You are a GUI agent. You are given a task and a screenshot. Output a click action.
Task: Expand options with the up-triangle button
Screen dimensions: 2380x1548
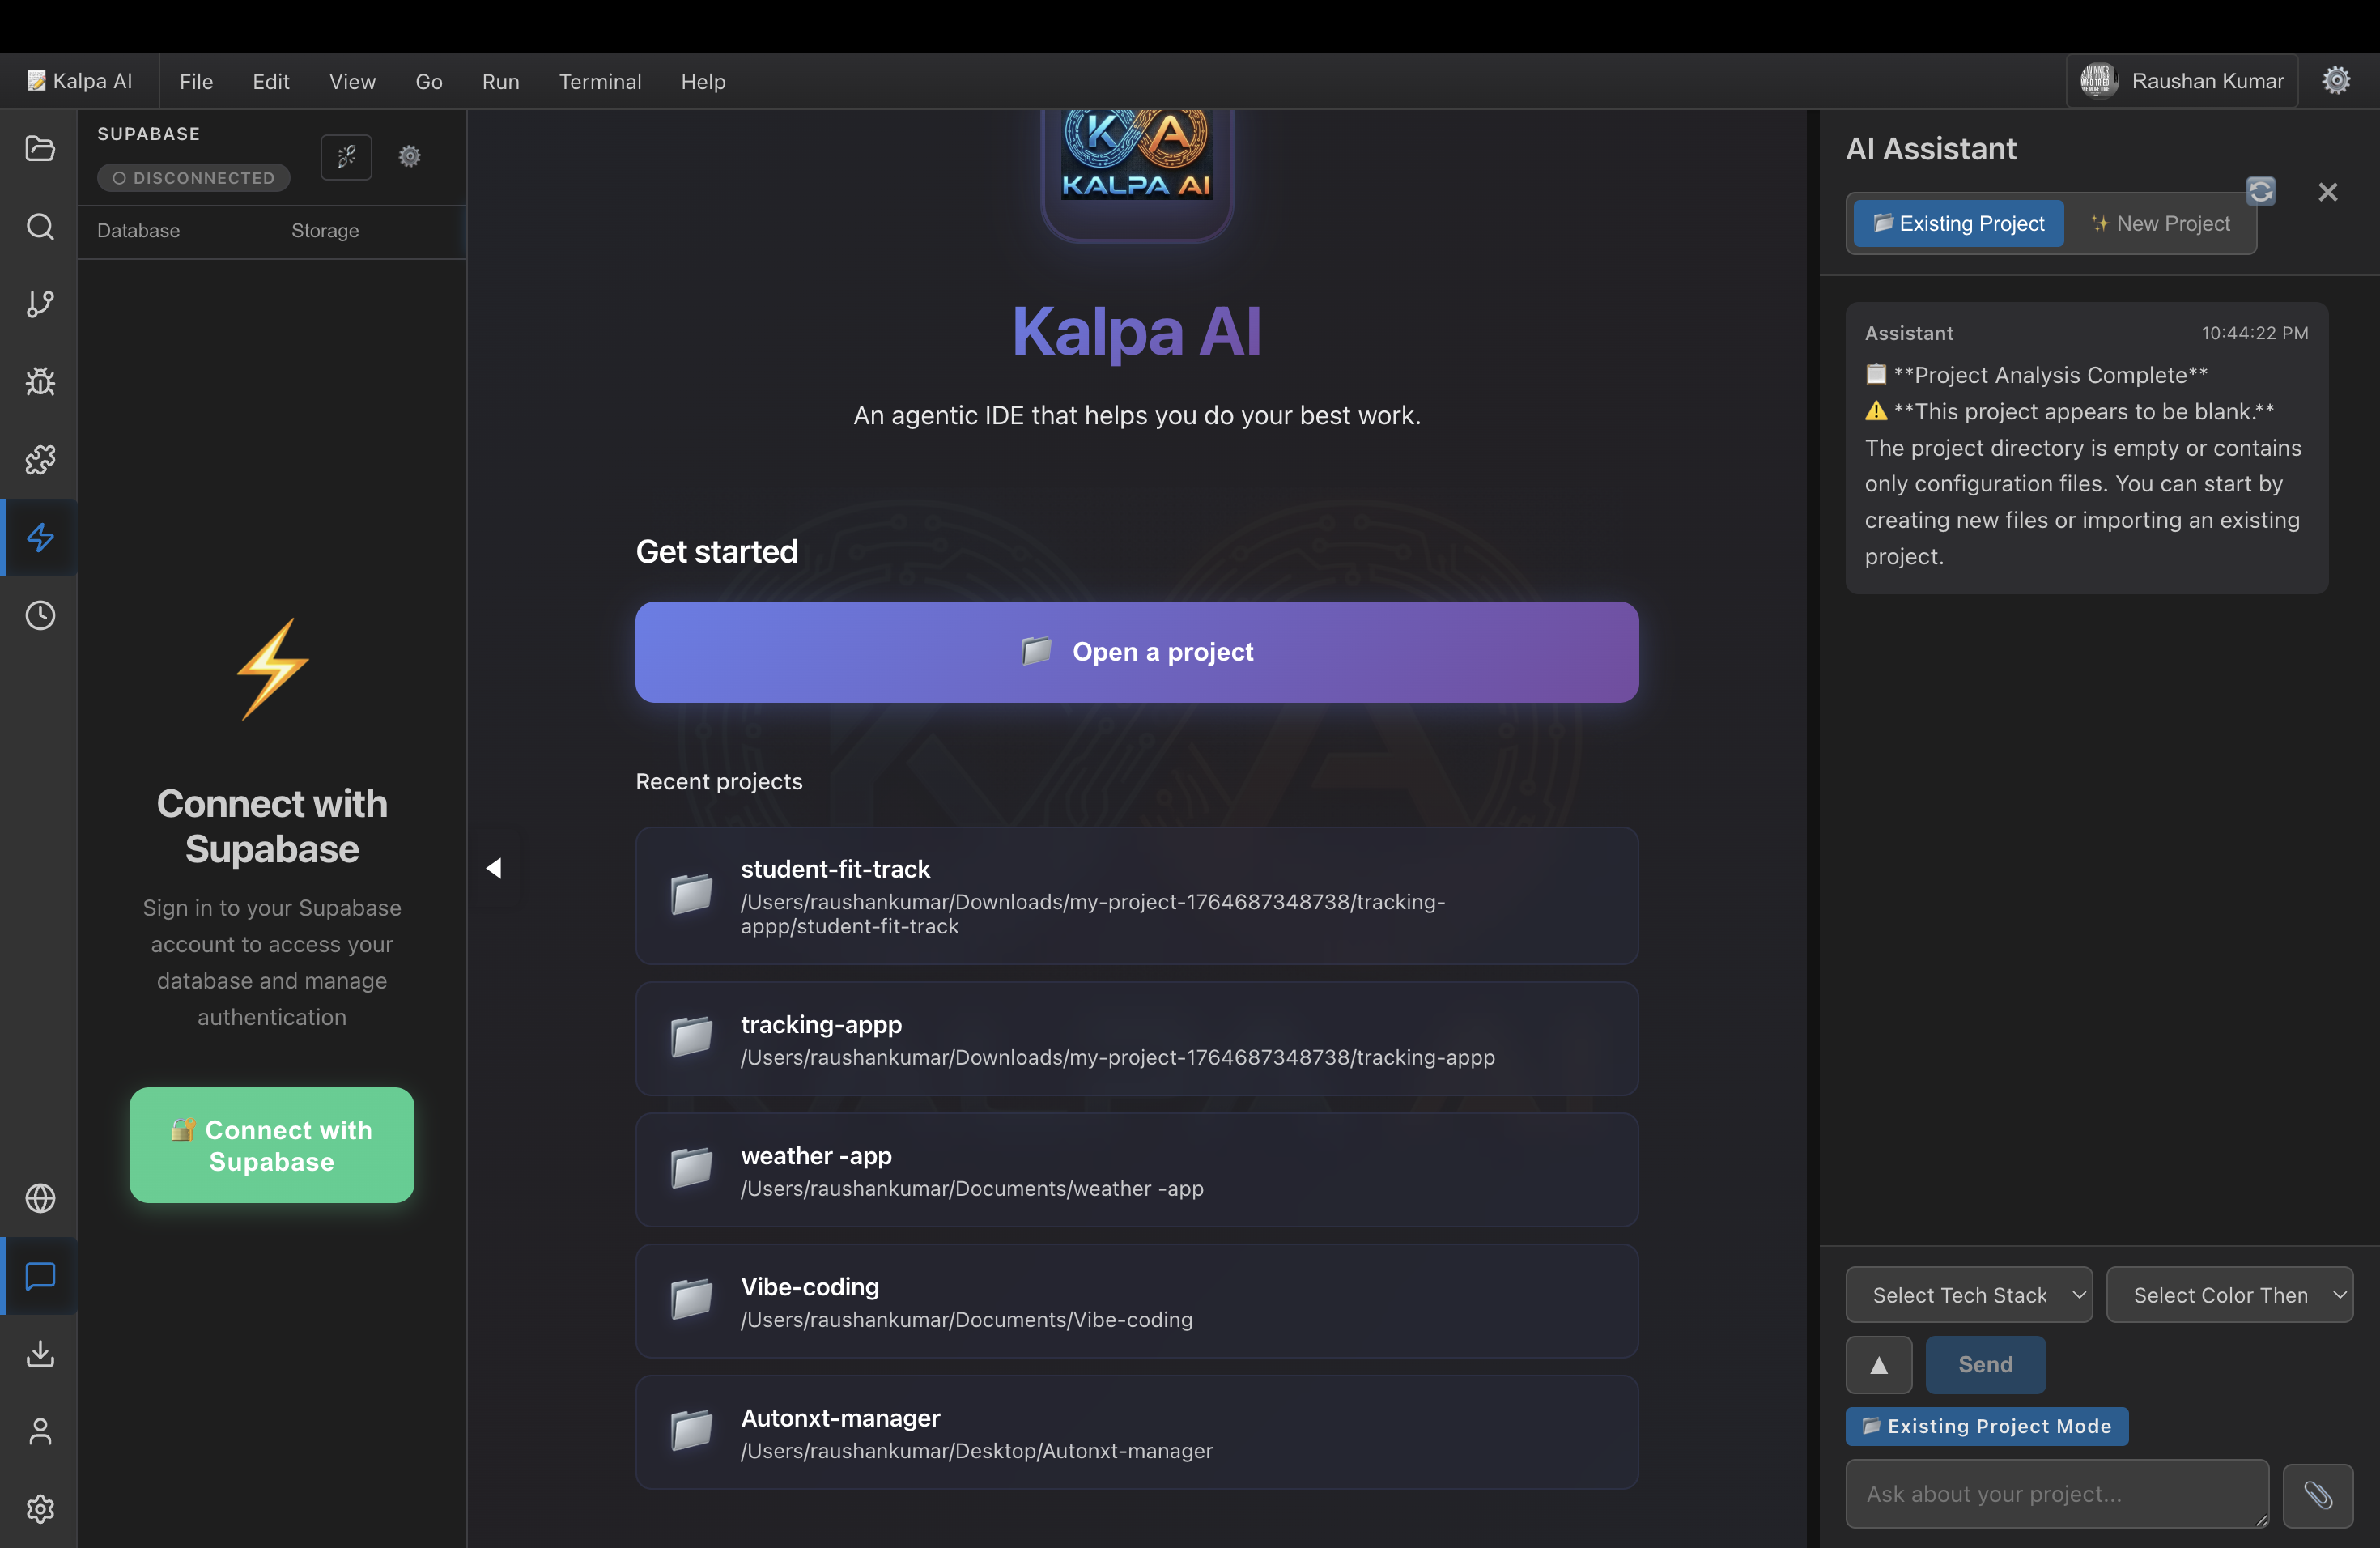(x=1878, y=1365)
